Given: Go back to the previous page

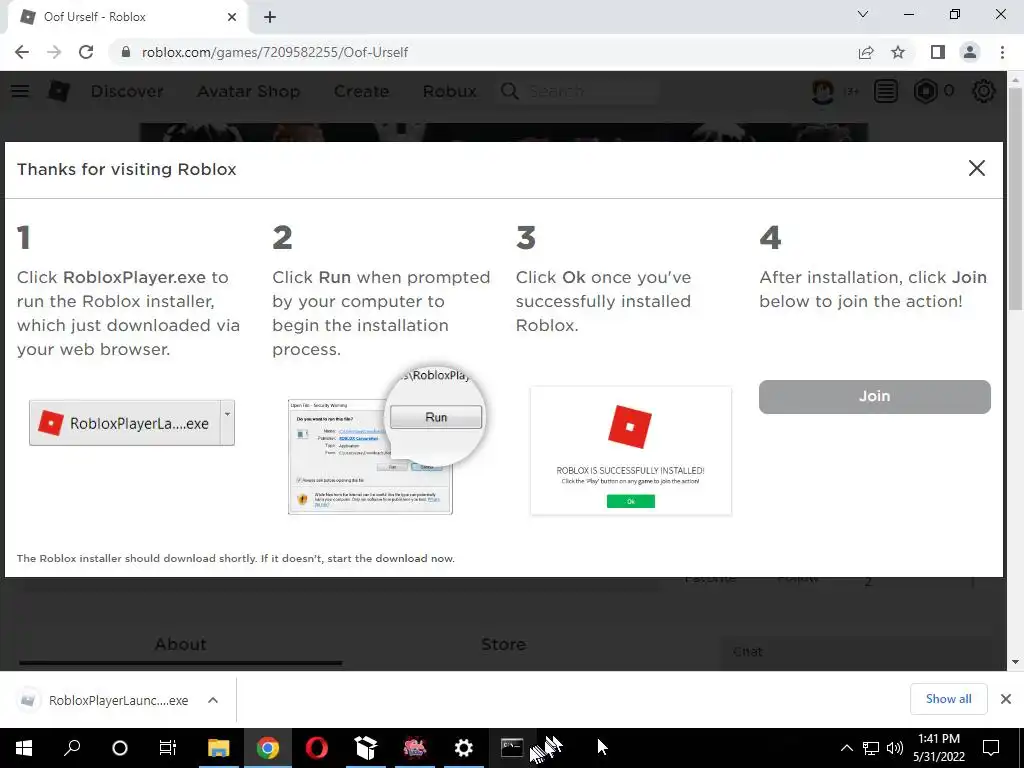Looking at the screenshot, I should (22, 52).
